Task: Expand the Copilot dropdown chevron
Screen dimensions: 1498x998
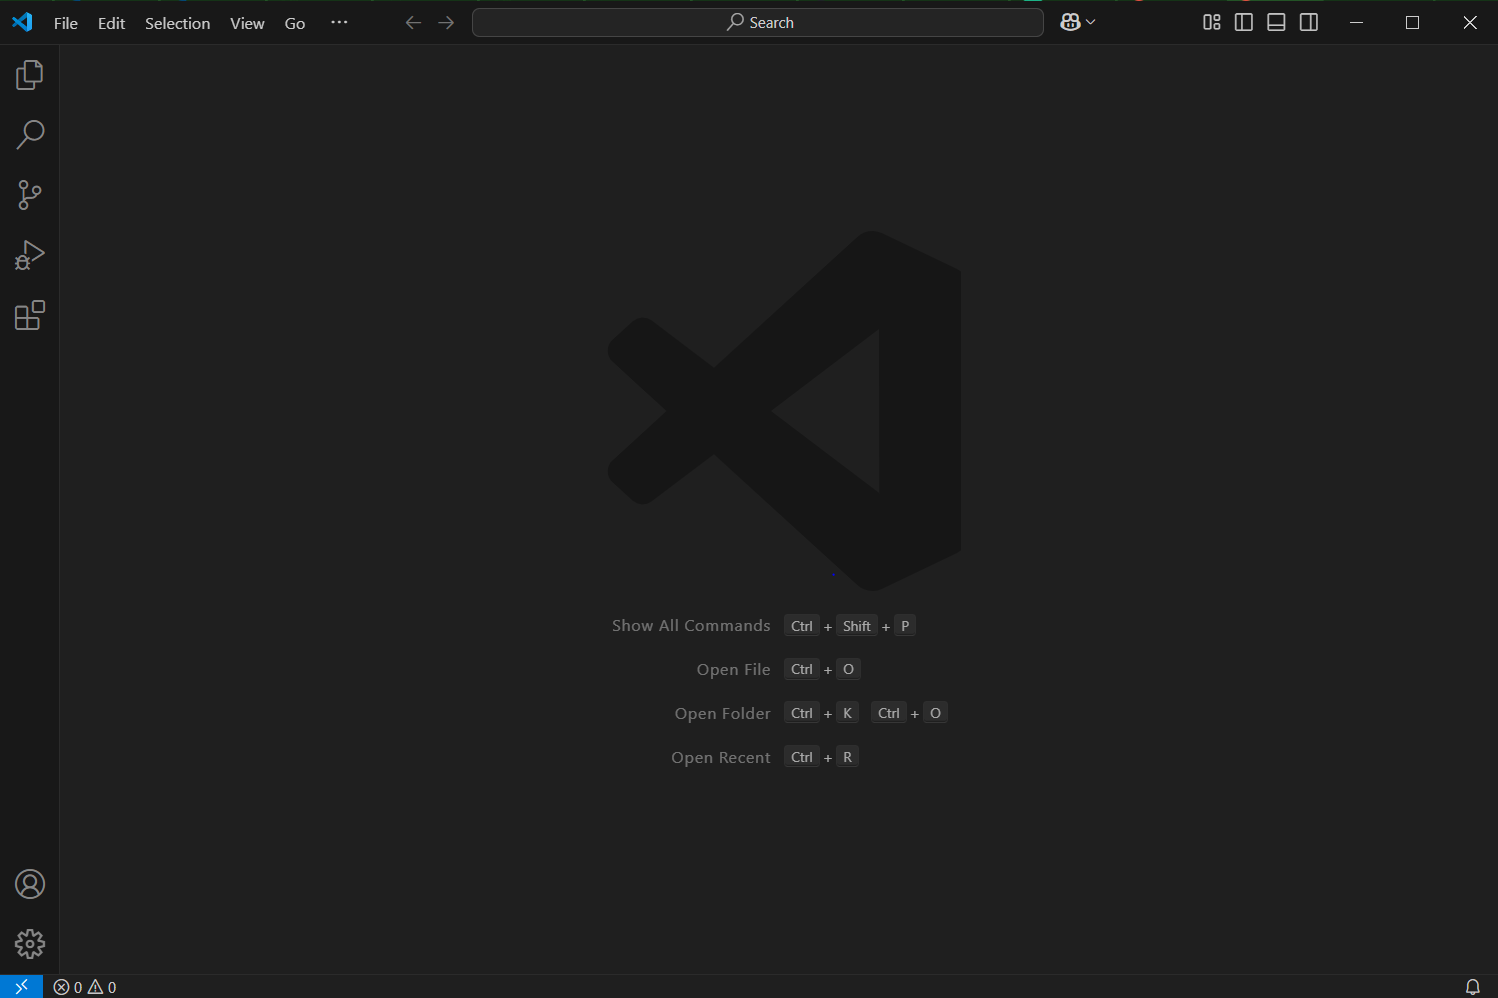Action: (1091, 22)
